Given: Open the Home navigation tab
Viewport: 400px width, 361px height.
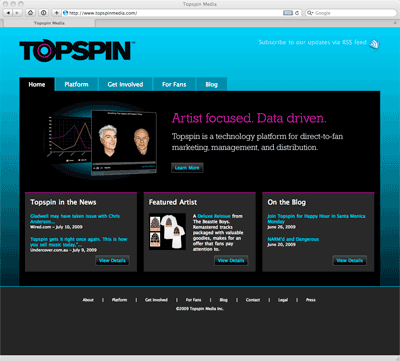Looking at the screenshot, I should (37, 84).
